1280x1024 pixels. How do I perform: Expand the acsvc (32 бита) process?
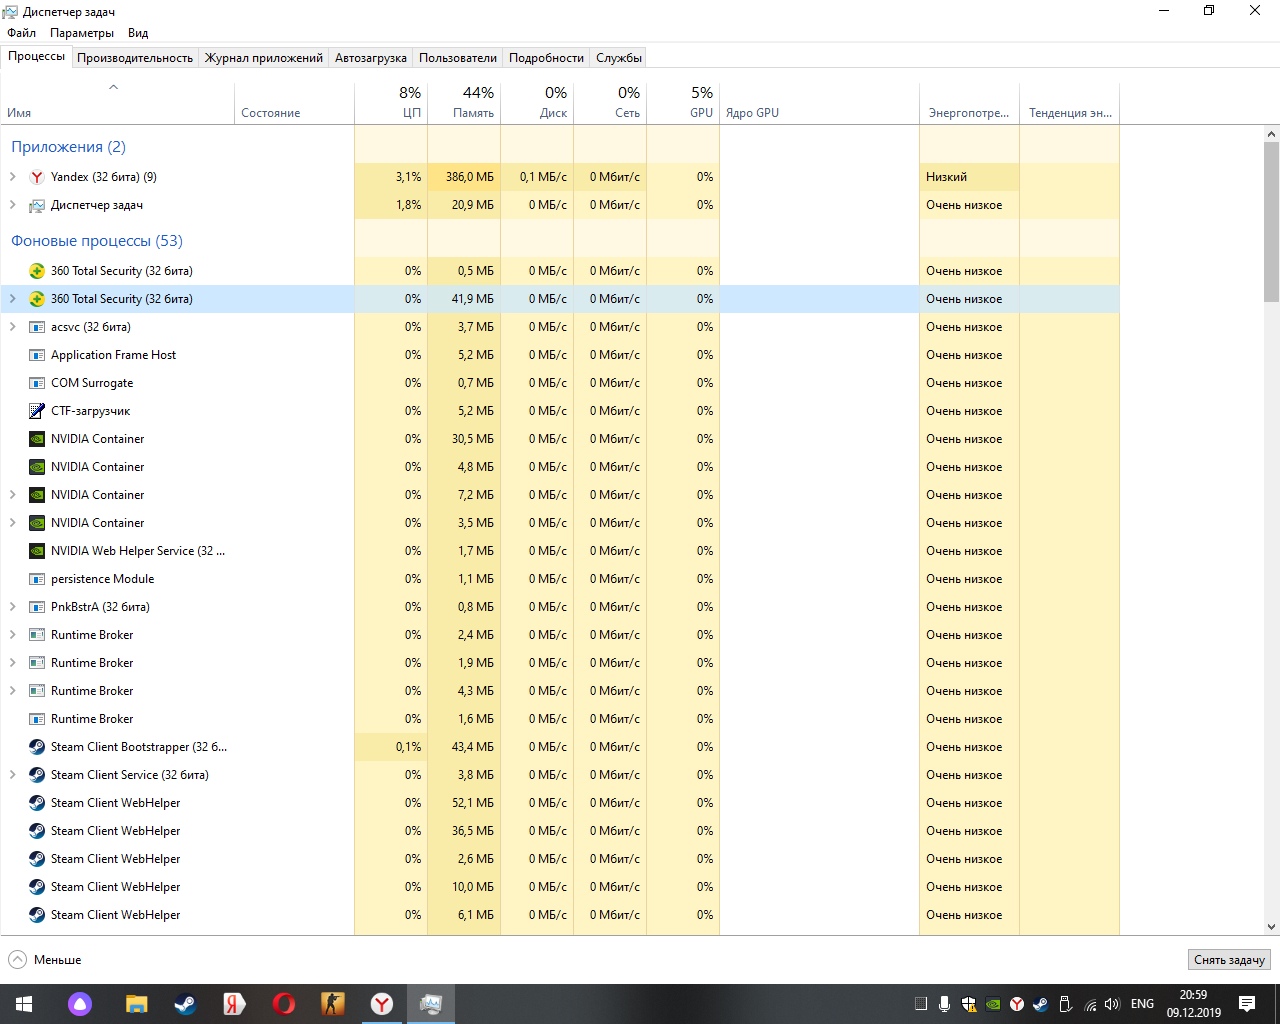click(13, 327)
